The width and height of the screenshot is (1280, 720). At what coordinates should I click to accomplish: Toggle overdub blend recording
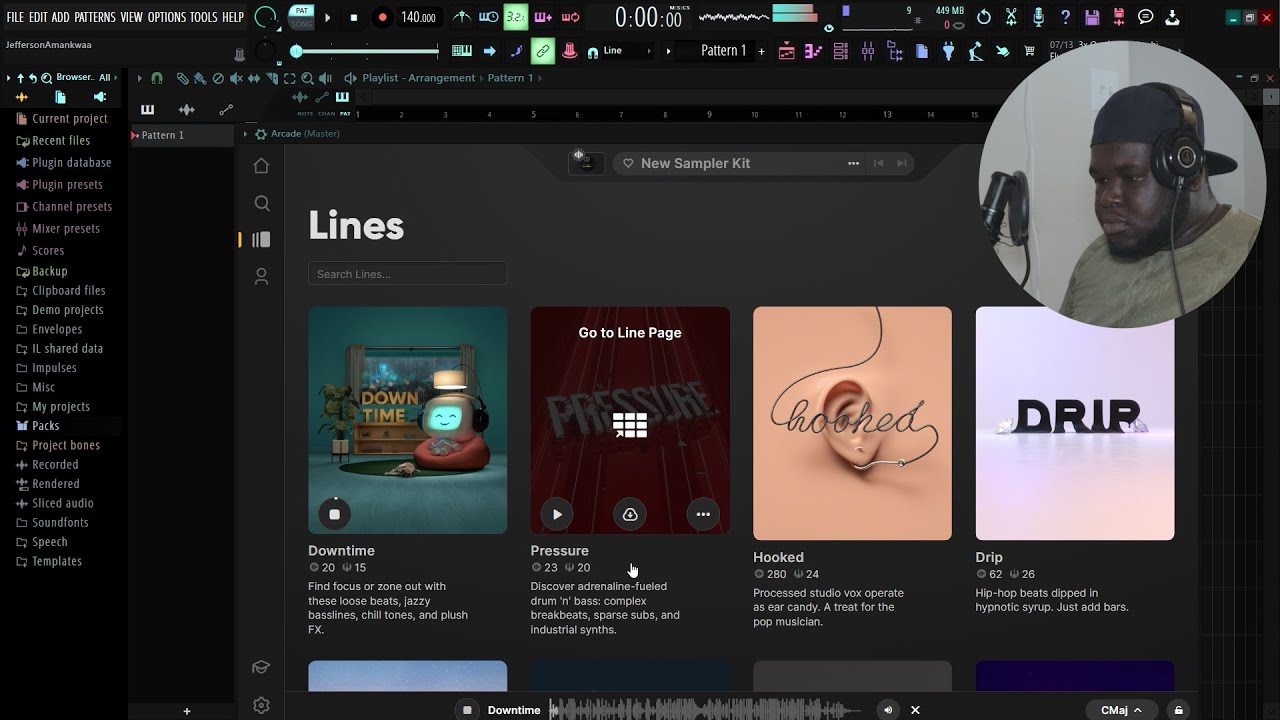[x=543, y=17]
